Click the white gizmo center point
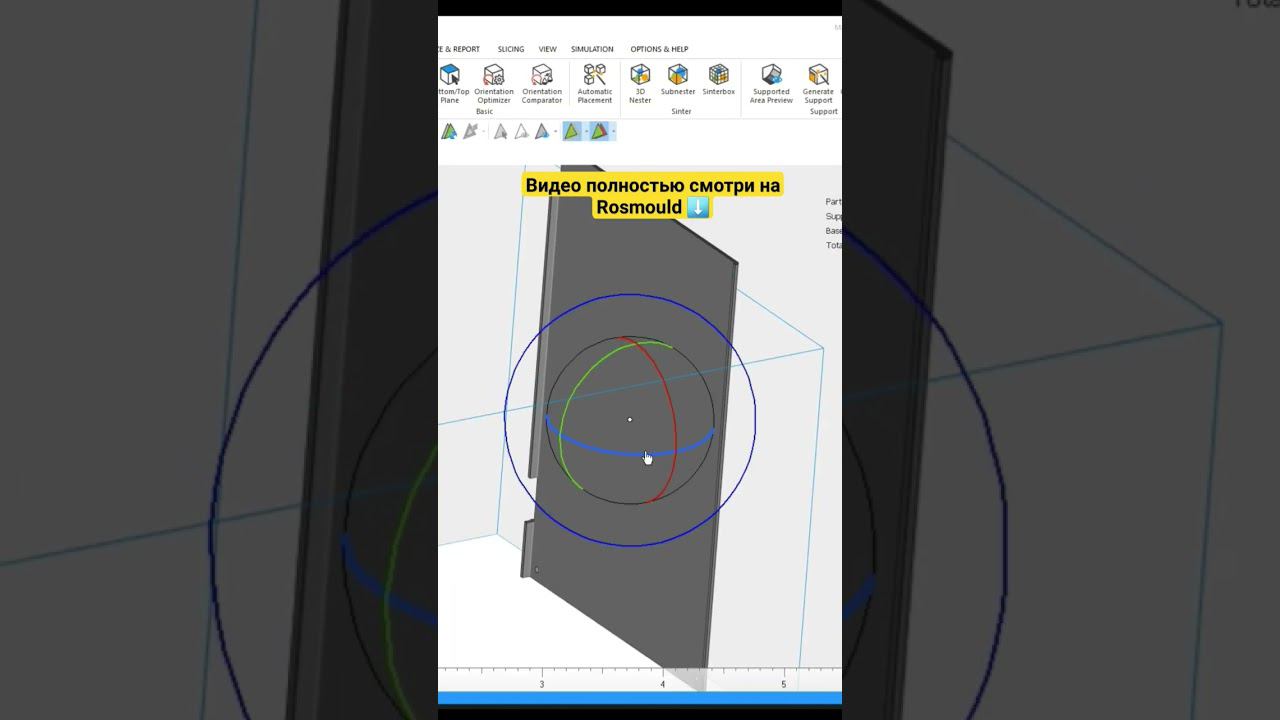This screenshot has width=1280, height=720. pos(630,419)
